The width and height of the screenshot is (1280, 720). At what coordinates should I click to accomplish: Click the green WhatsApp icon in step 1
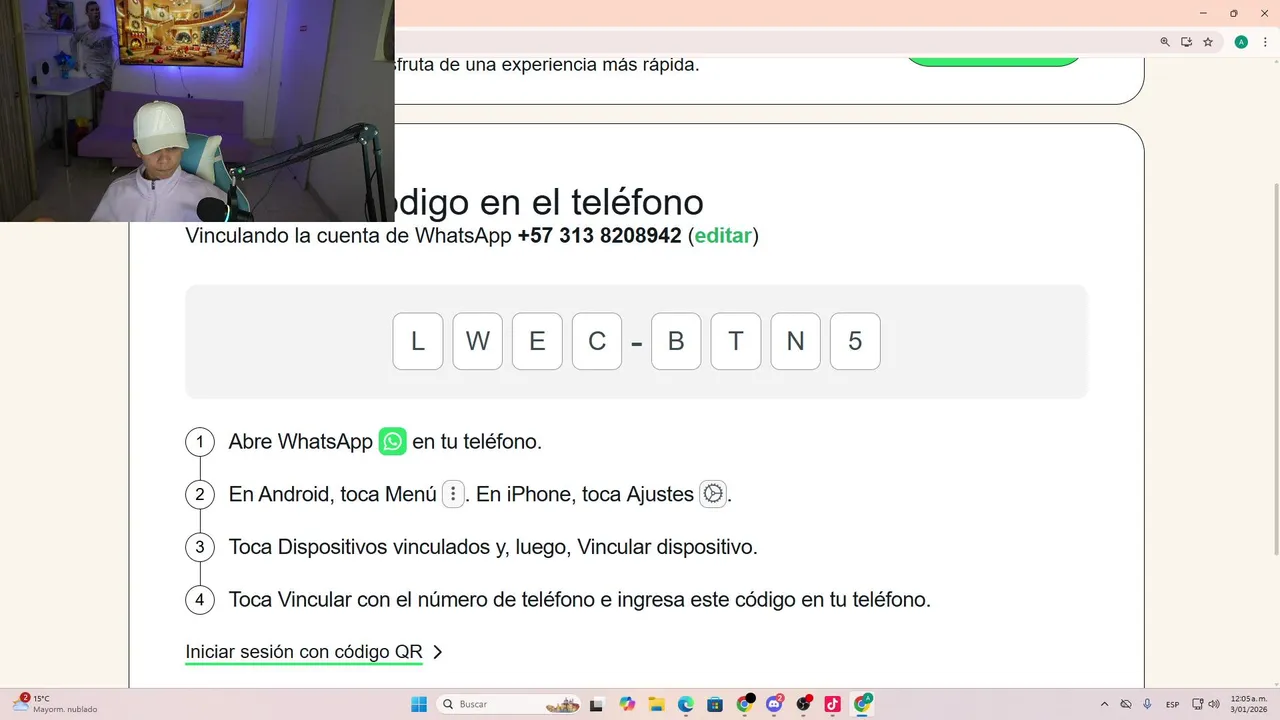393,441
